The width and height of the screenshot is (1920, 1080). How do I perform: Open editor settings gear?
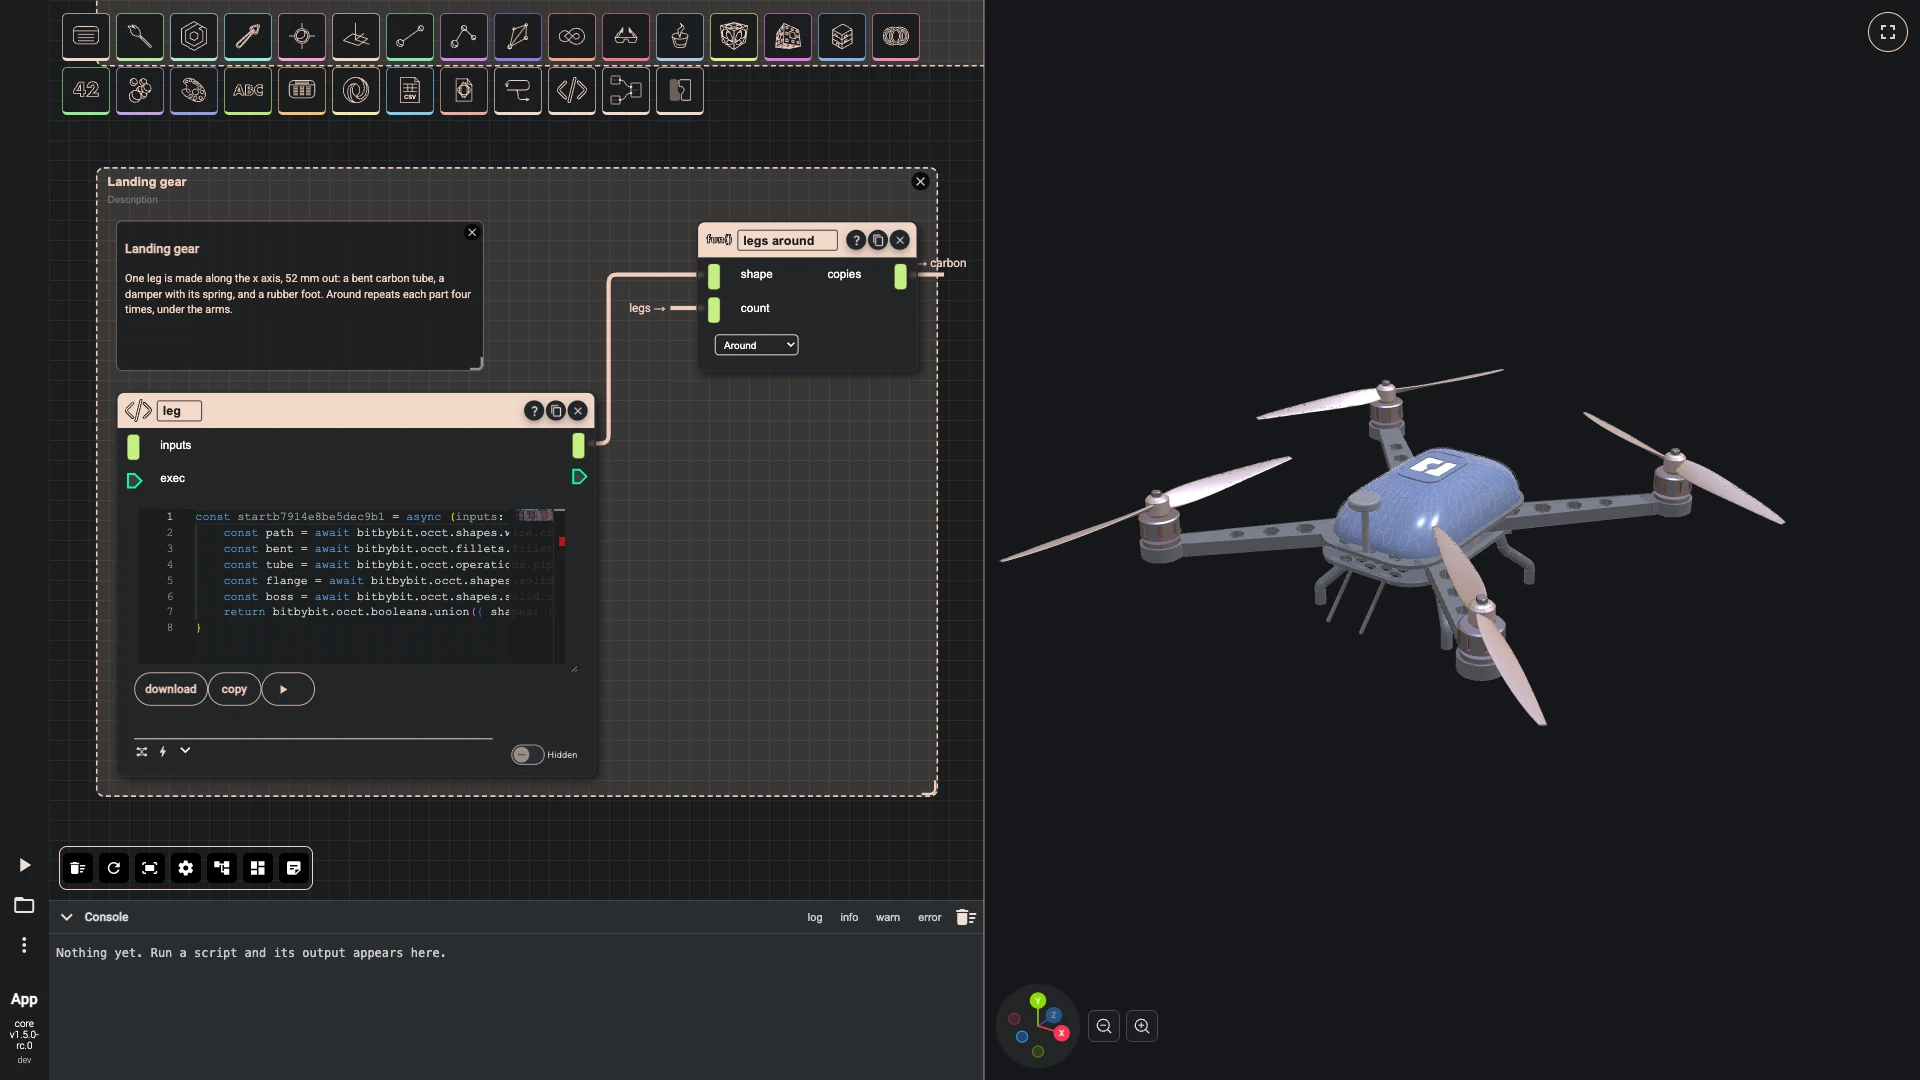point(186,868)
